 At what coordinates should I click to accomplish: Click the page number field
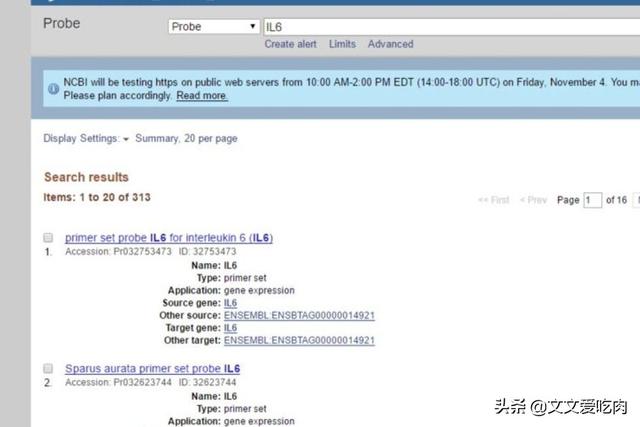[592, 200]
